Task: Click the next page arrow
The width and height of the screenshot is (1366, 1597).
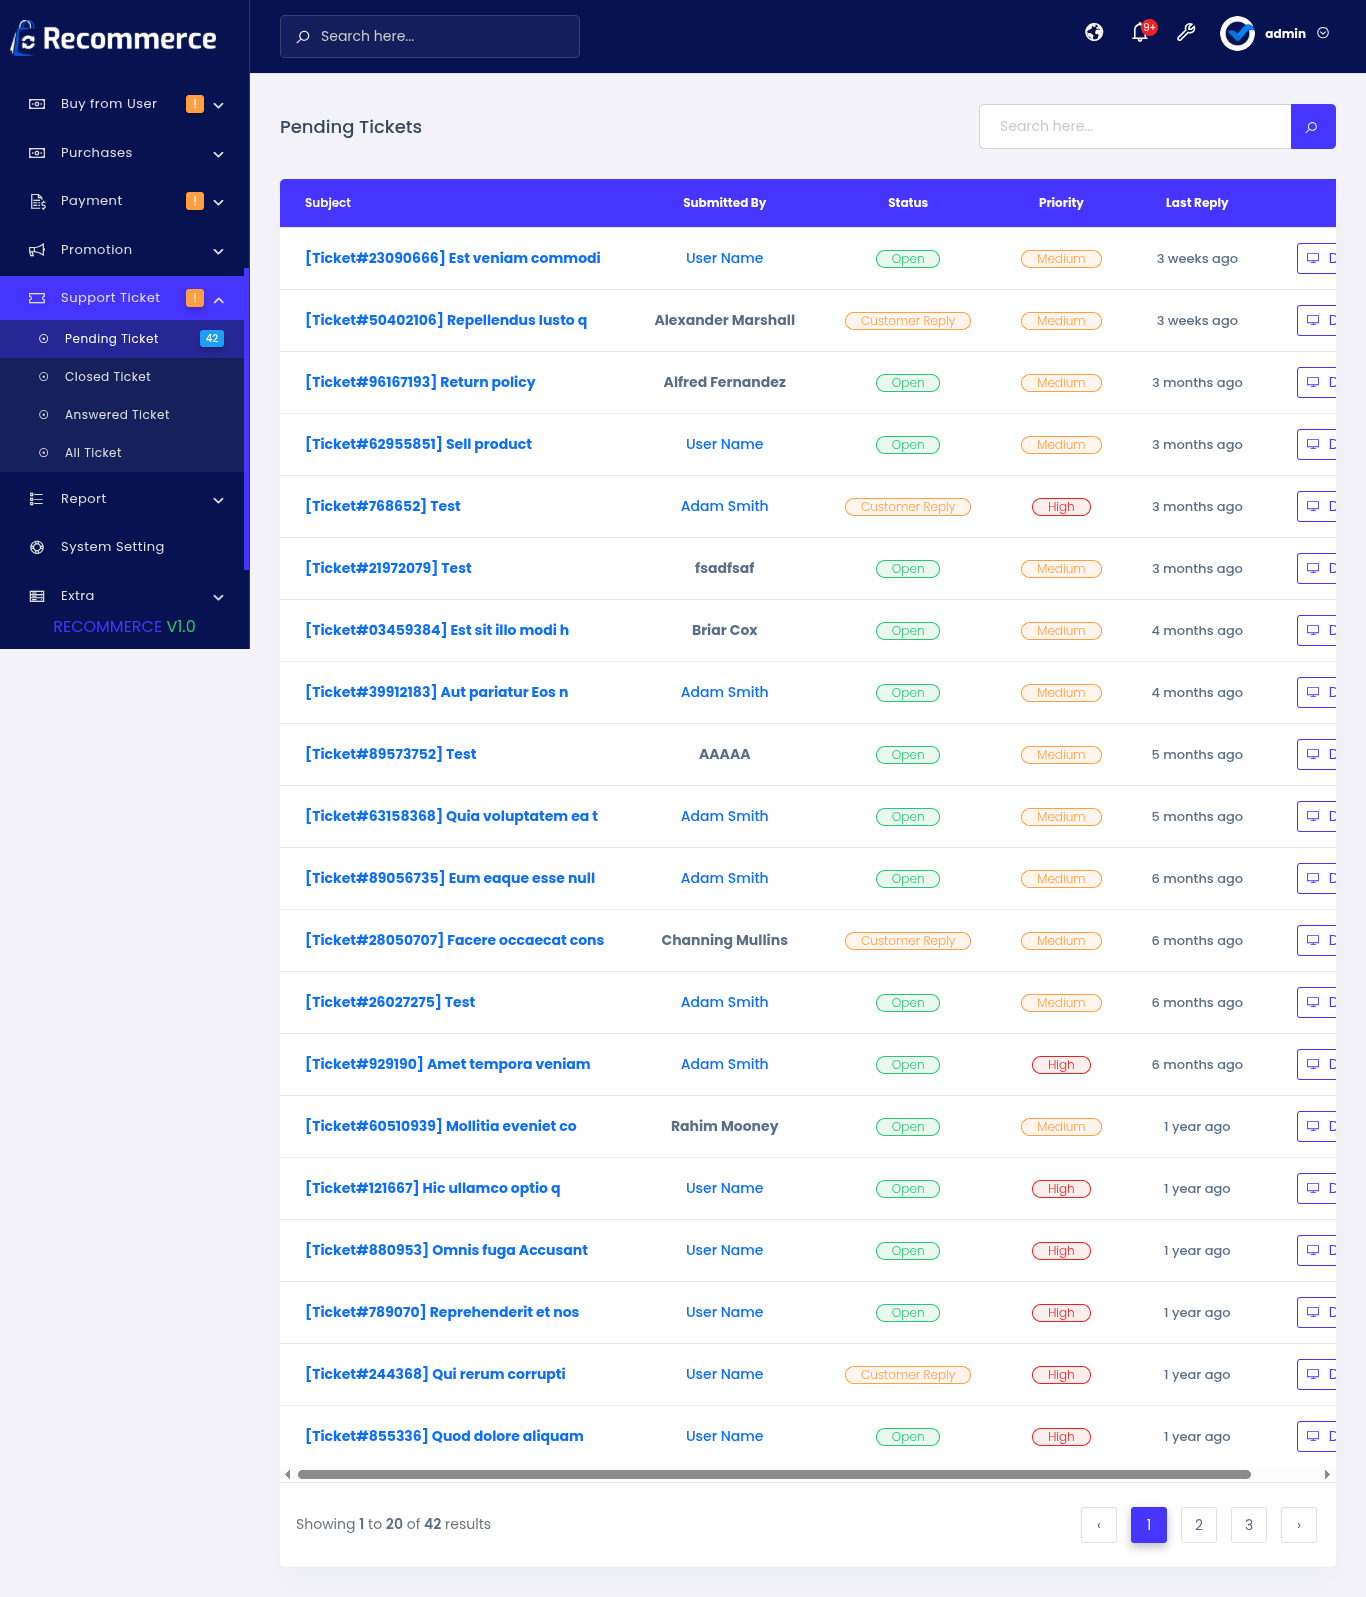Action: pos(1299,1525)
